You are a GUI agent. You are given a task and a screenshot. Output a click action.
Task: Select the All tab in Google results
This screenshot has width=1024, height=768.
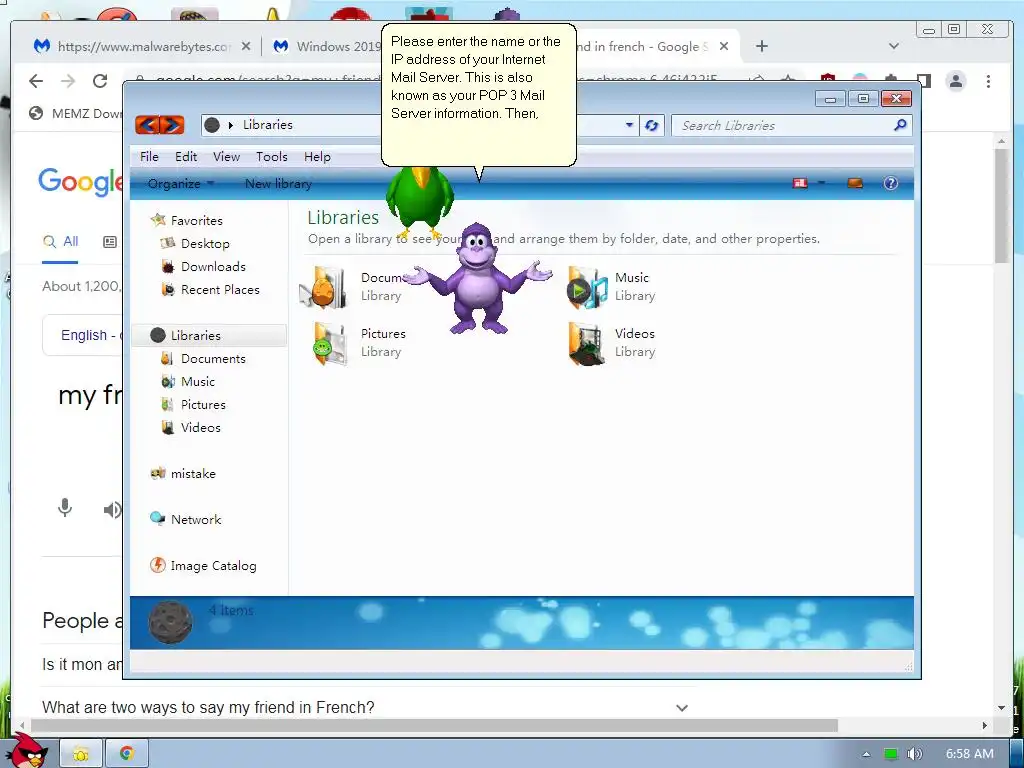[x=60, y=242]
